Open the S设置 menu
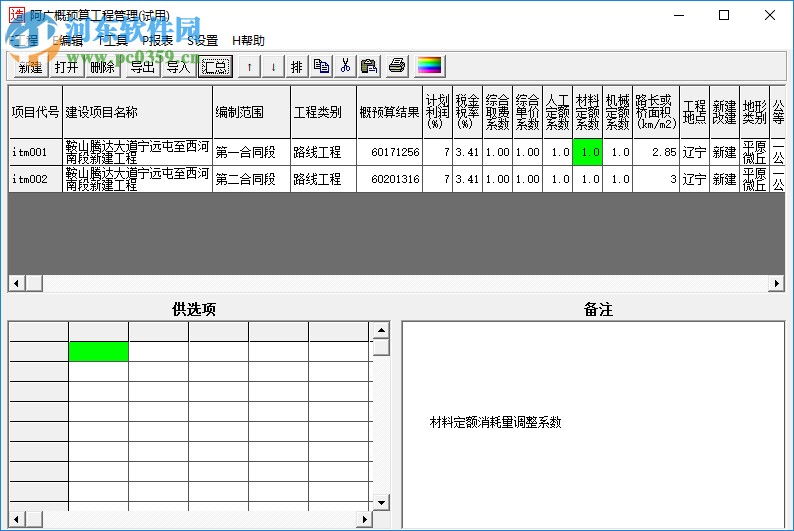Viewport: 794px width, 531px height. [x=202, y=40]
